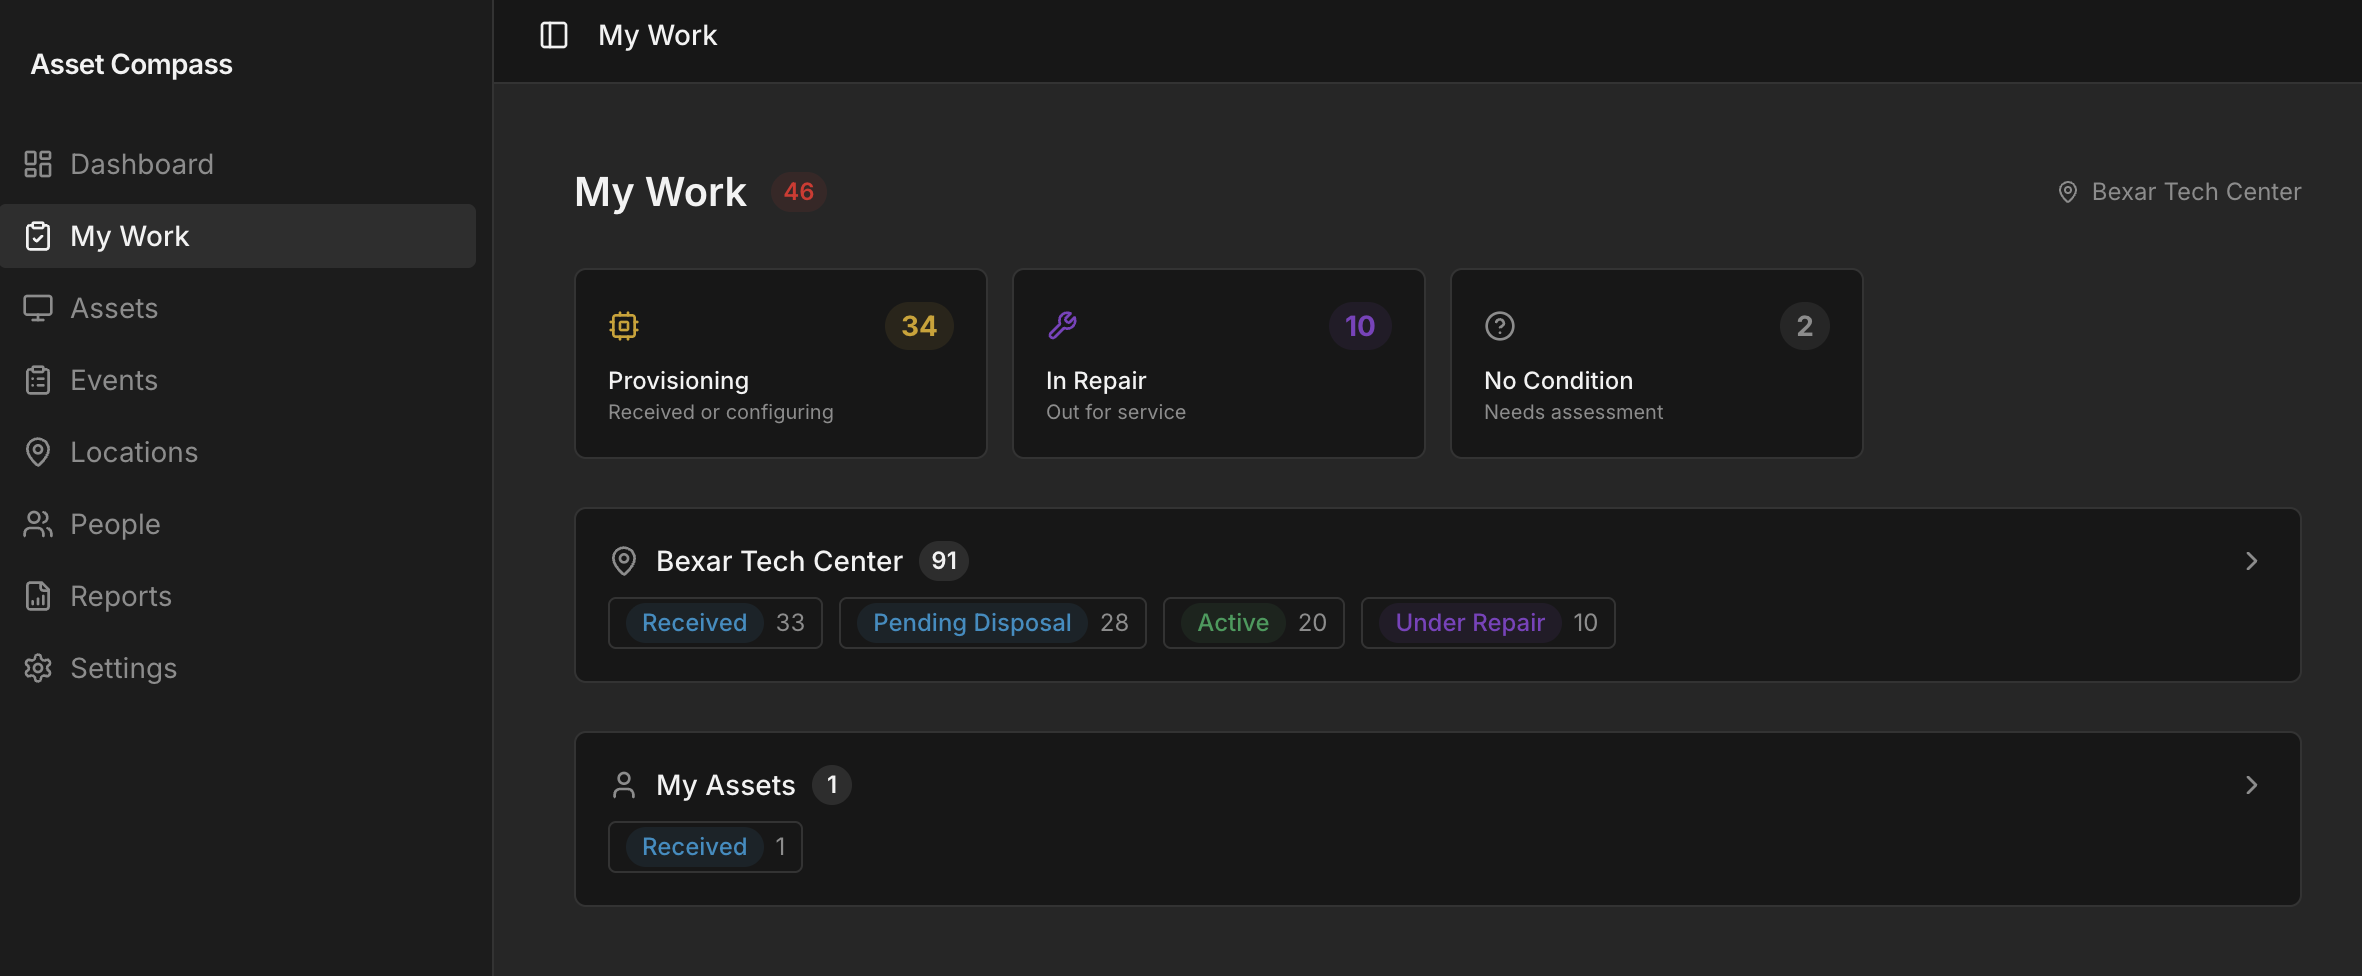Image resolution: width=2362 pixels, height=976 pixels.
Task: Click the 'Out for service' subtitle
Action: (x=1116, y=412)
